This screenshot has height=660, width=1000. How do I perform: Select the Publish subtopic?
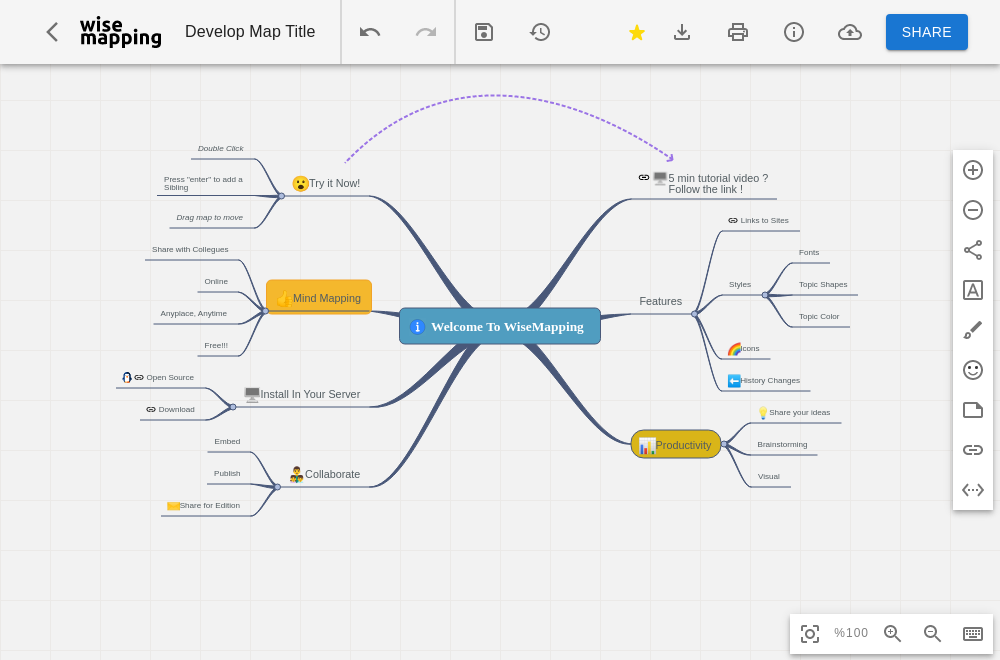click(x=227, y=474)
